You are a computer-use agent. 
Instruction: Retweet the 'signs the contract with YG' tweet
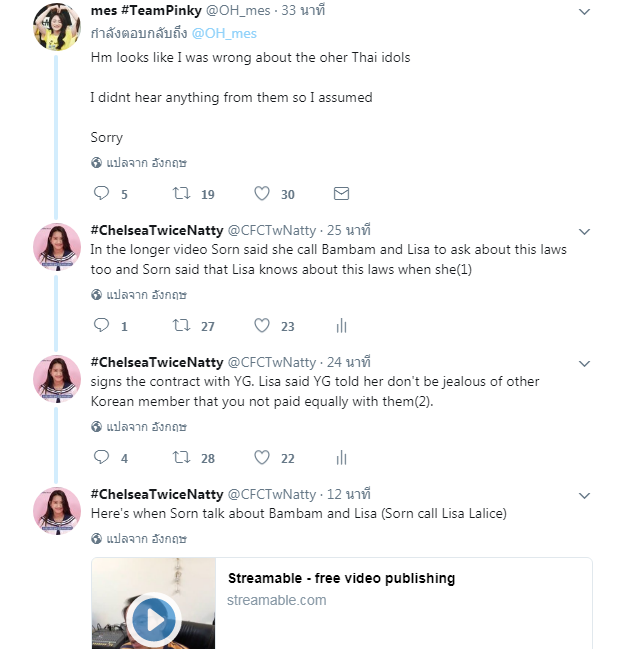pyautogui.click(x=182, y=457)
